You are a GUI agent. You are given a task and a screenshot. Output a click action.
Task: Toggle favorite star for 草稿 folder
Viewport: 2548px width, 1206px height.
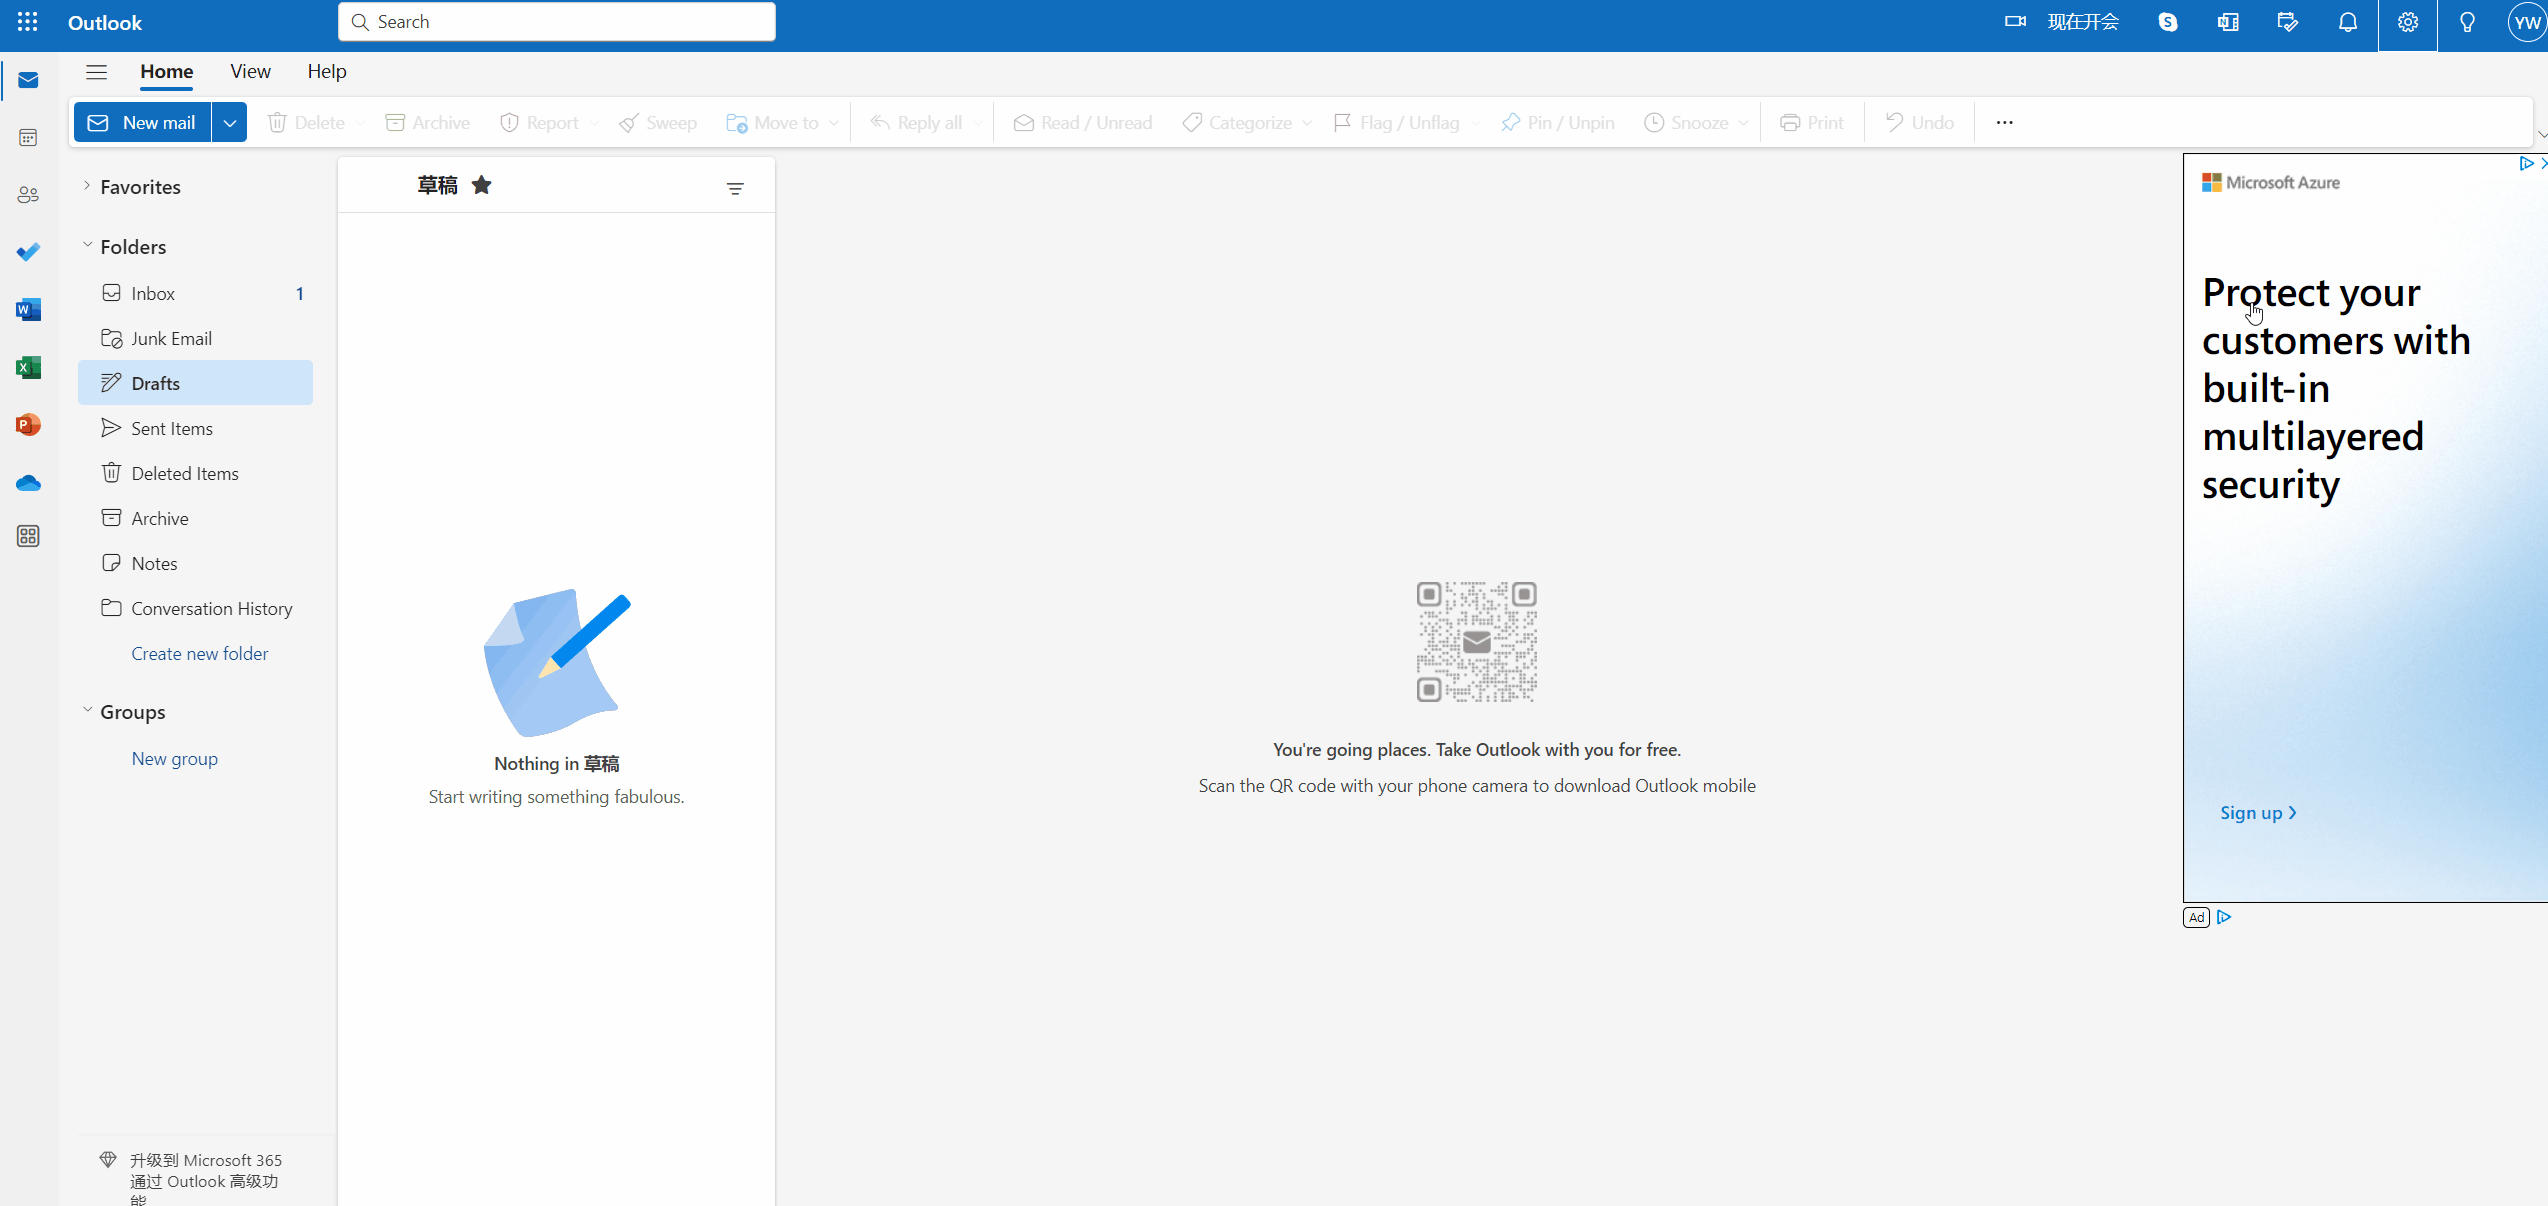tap(482, 185)
